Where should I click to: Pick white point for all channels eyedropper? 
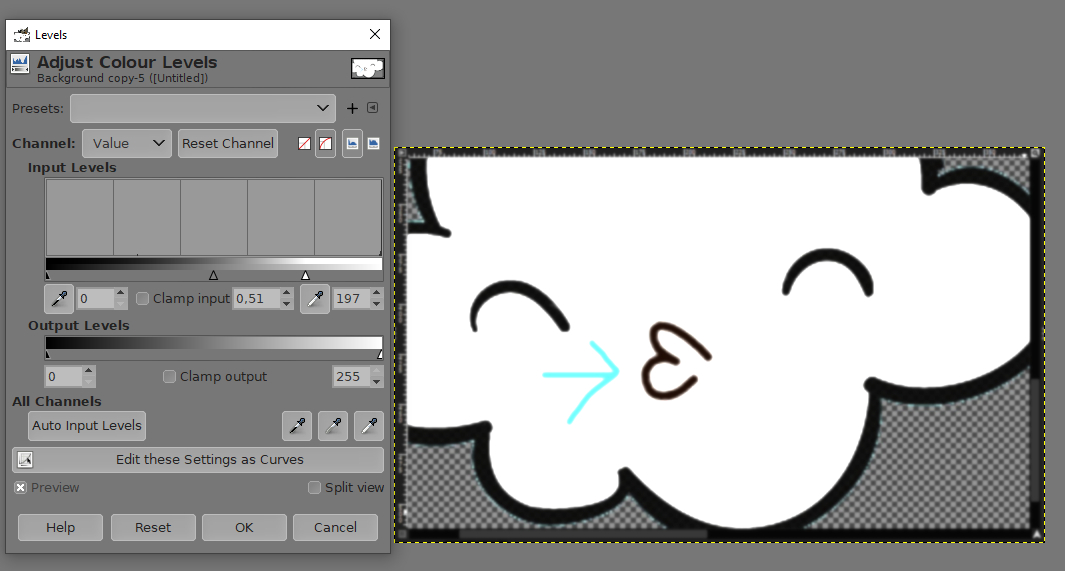pos(369,426)
